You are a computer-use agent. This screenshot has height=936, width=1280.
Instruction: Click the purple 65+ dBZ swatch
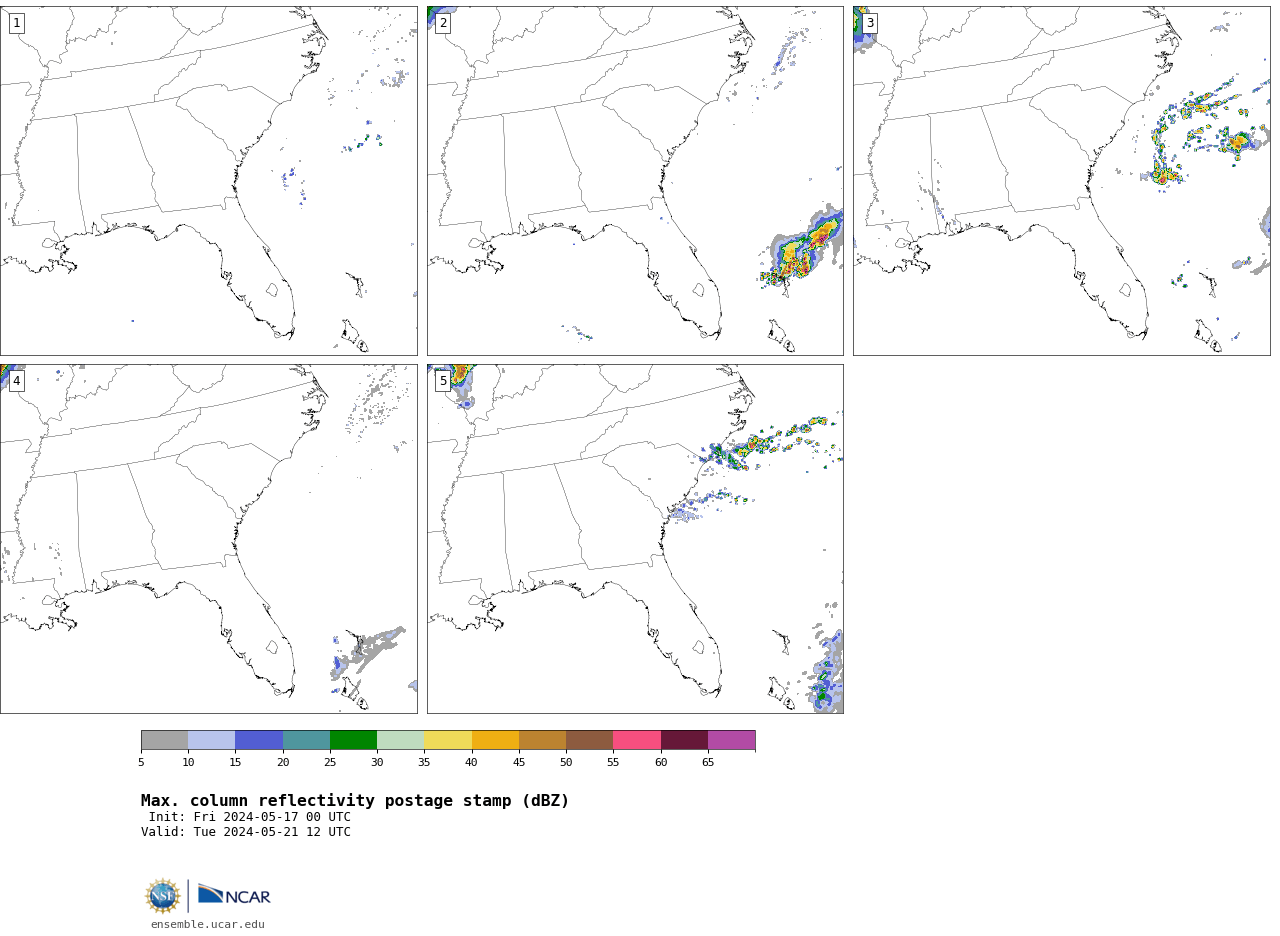pos(731,740)
